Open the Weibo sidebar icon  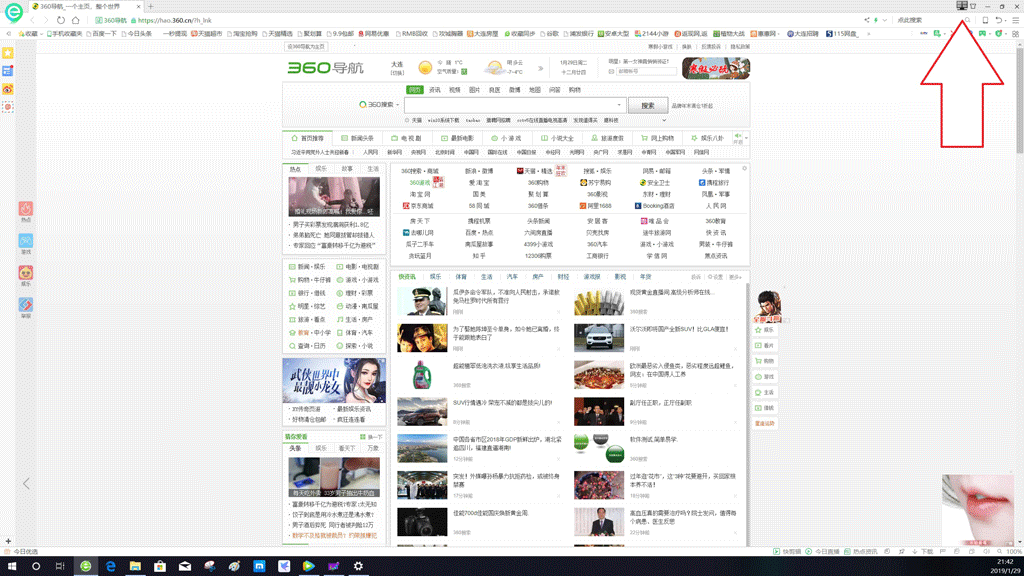click(x=8, y=89)
